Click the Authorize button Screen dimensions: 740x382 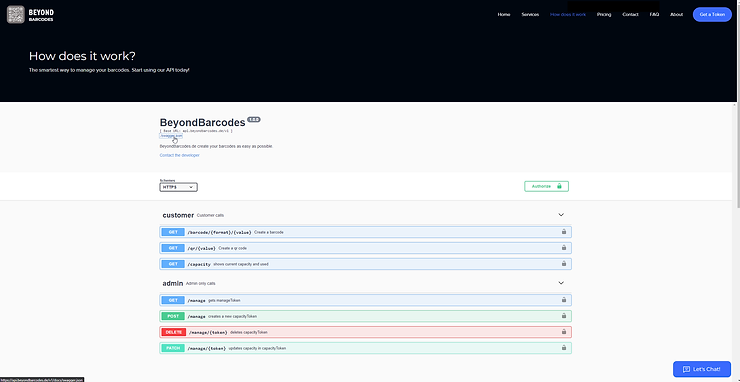547,186
